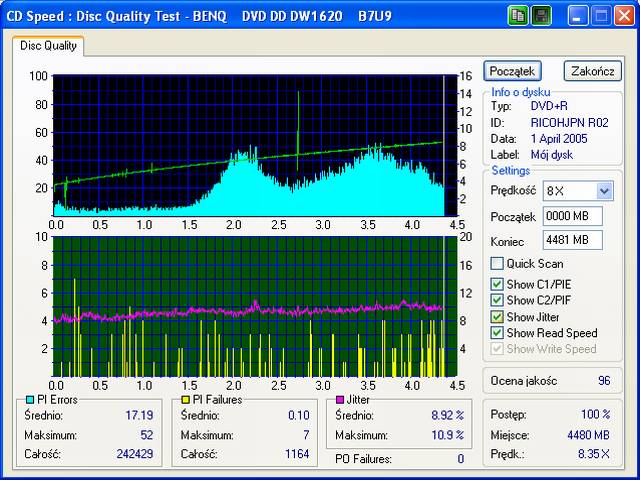Click PI Failures maximum value 7
The width and height of the screenshot is (640, 480).
(x=306, y=435)
